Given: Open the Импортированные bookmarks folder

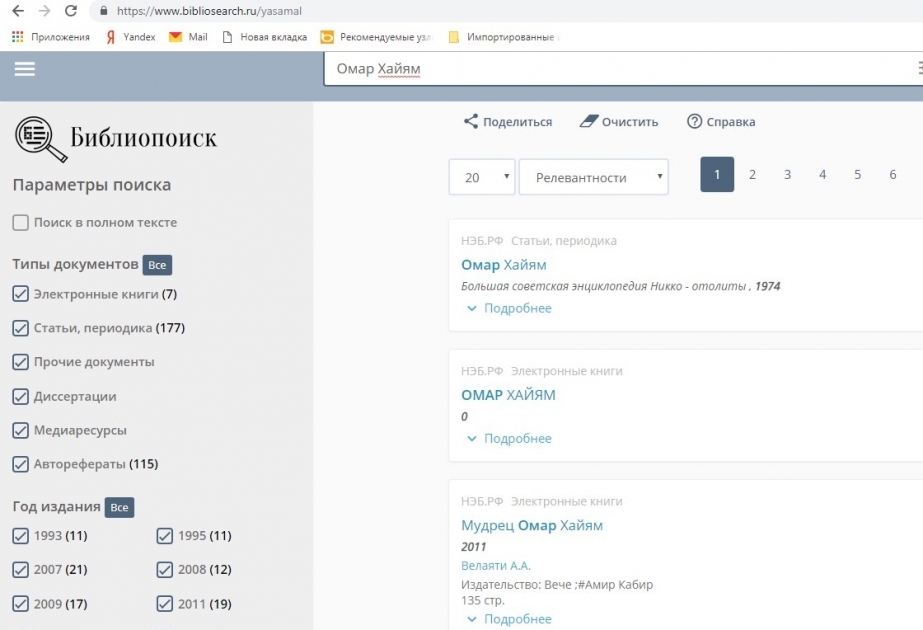Looking at the screenshot, I should pos(503,37).
